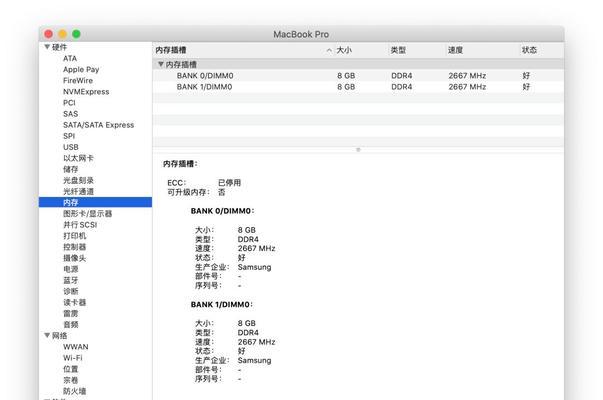Click the 内存插槽 column header label
Image resolution: width=603 pixels, height=400 pixels.
171,50
